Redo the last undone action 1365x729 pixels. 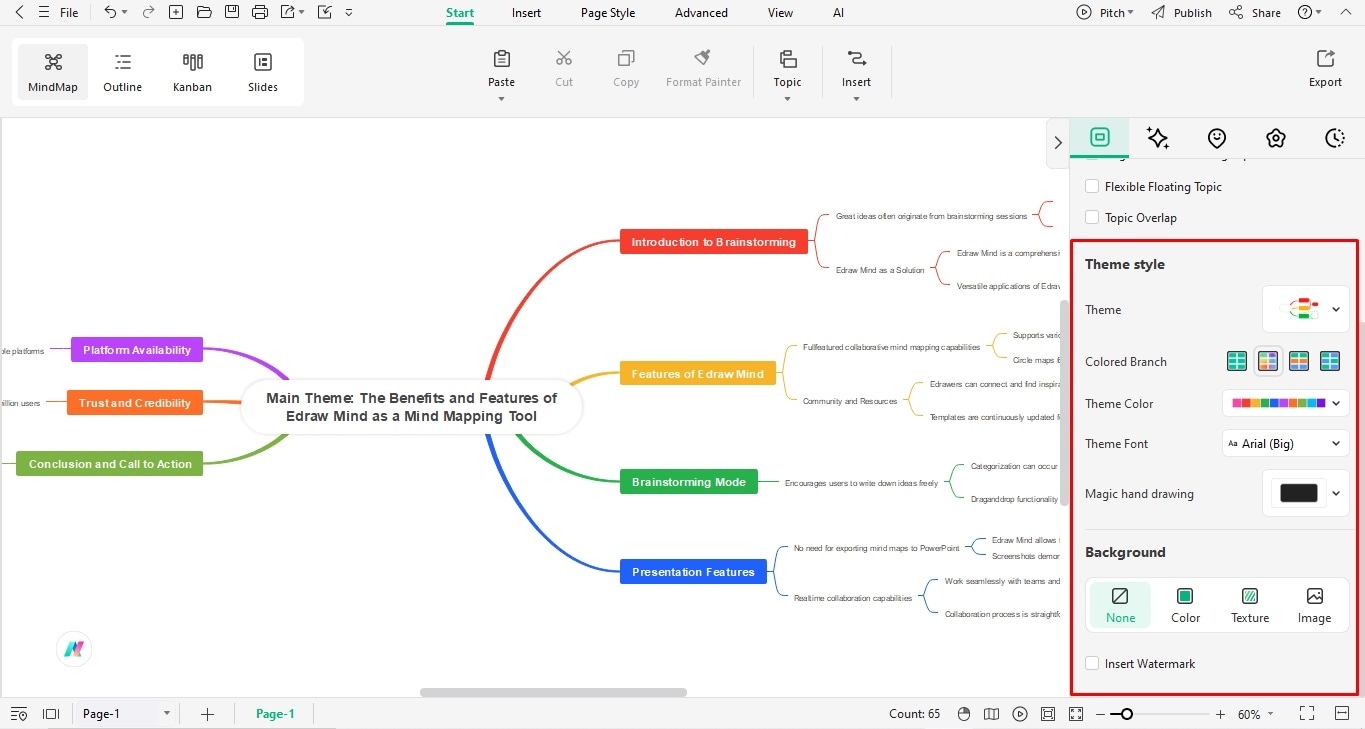148,12
